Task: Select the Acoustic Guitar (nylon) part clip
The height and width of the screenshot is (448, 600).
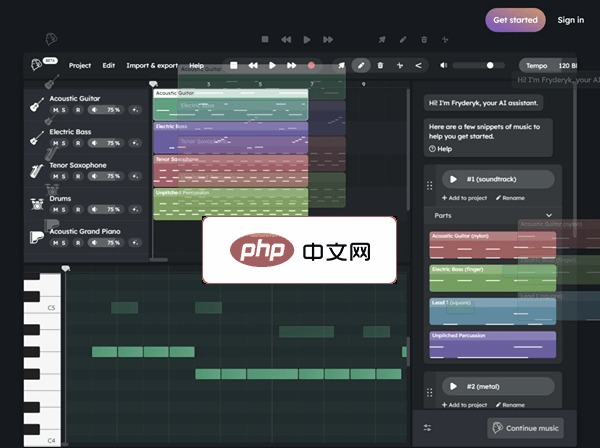Action: click(492, 245)
